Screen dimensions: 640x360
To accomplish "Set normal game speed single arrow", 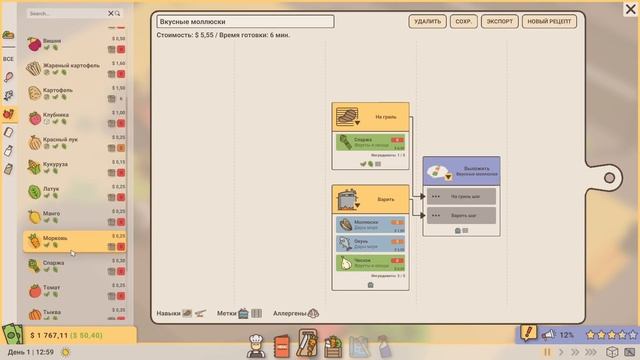I will [561, 352].
